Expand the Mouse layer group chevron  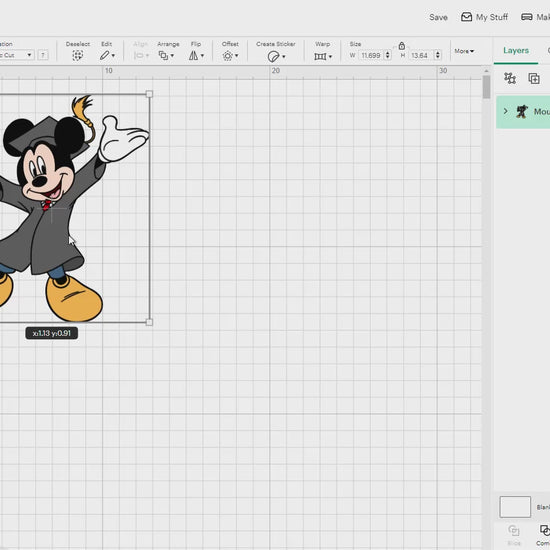(505, 111)
